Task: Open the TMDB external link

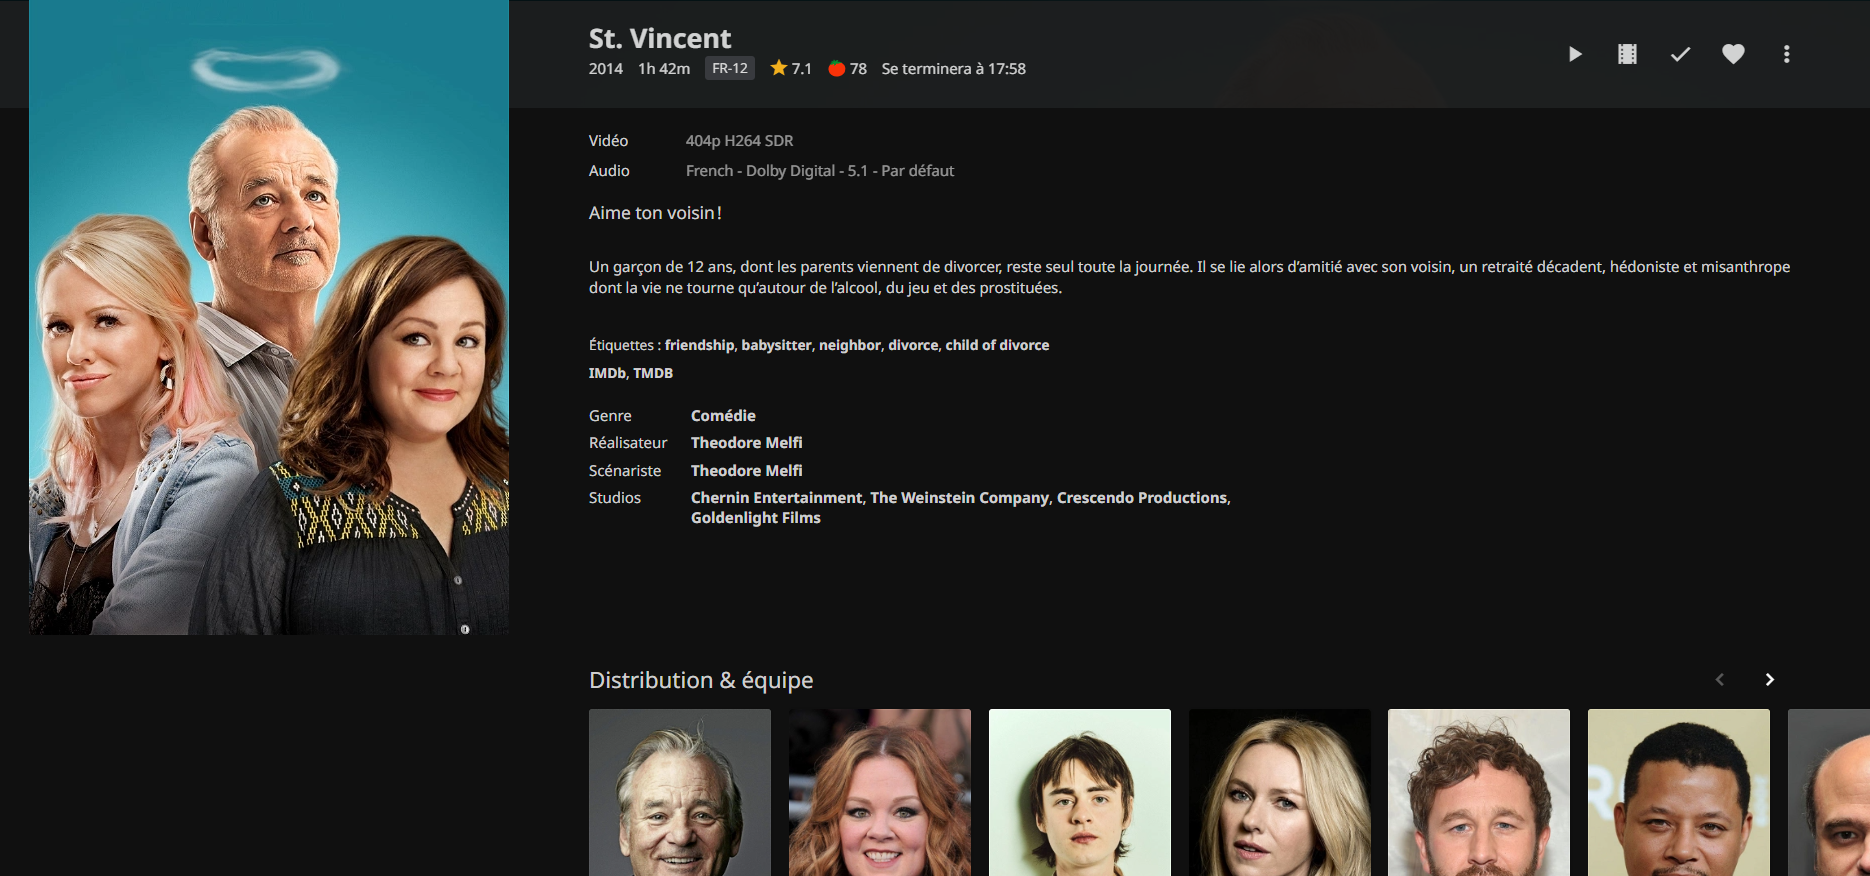Action: coord(653,373)
